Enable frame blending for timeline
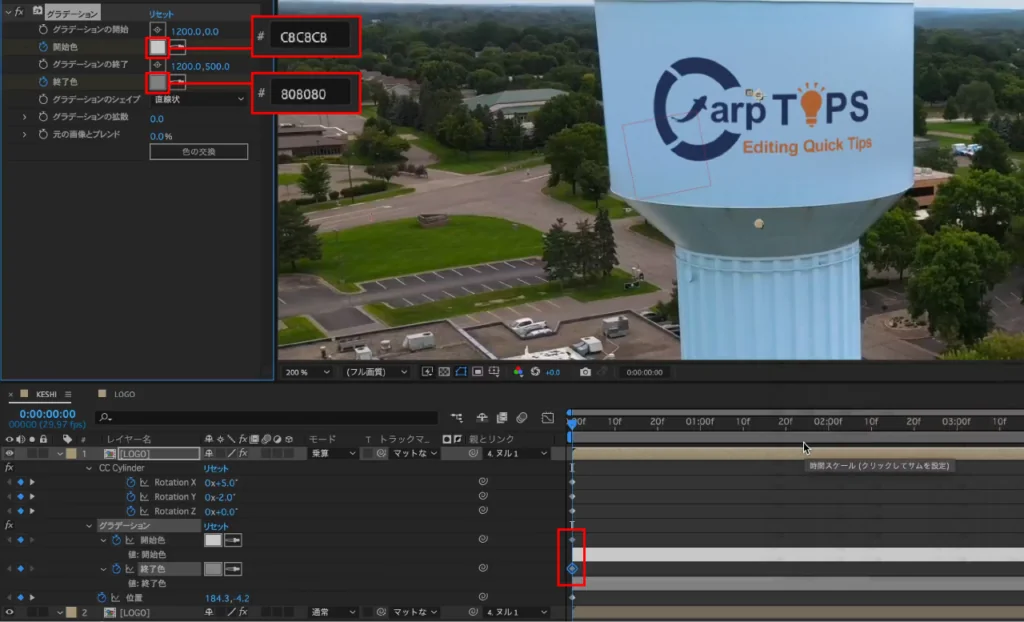 (502, 417)
